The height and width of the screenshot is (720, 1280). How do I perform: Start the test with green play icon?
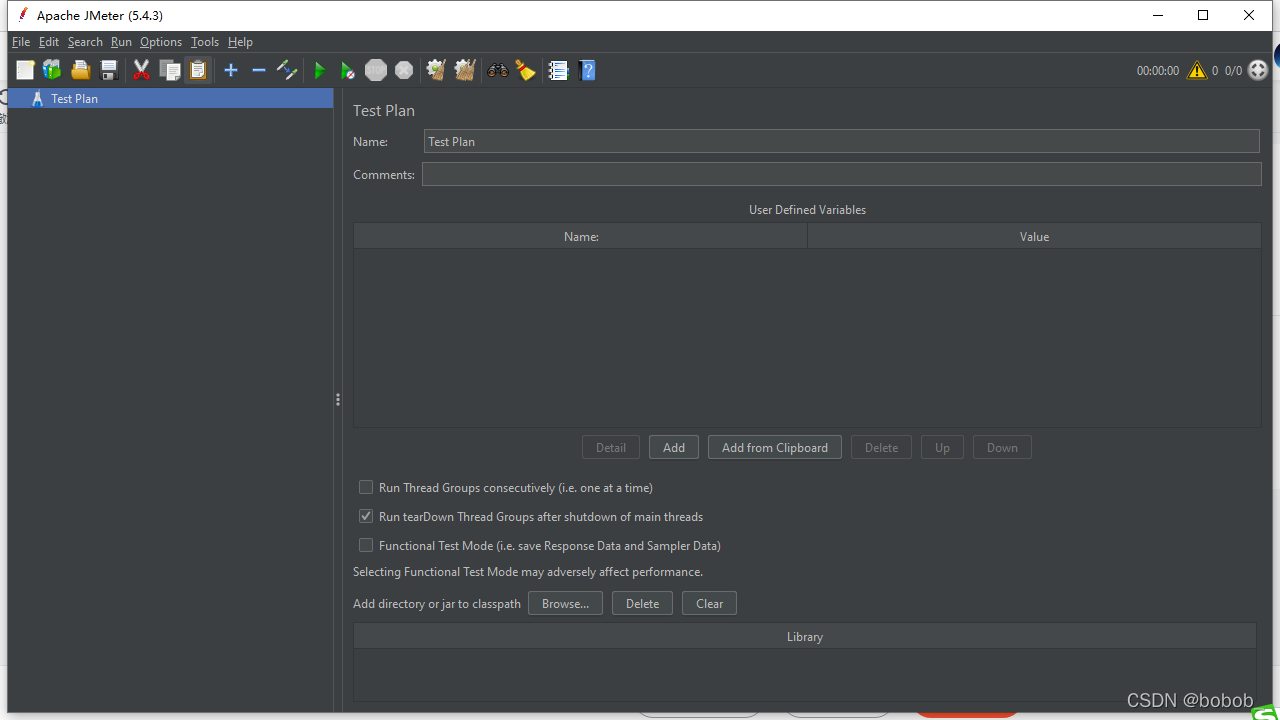(320, 70)
